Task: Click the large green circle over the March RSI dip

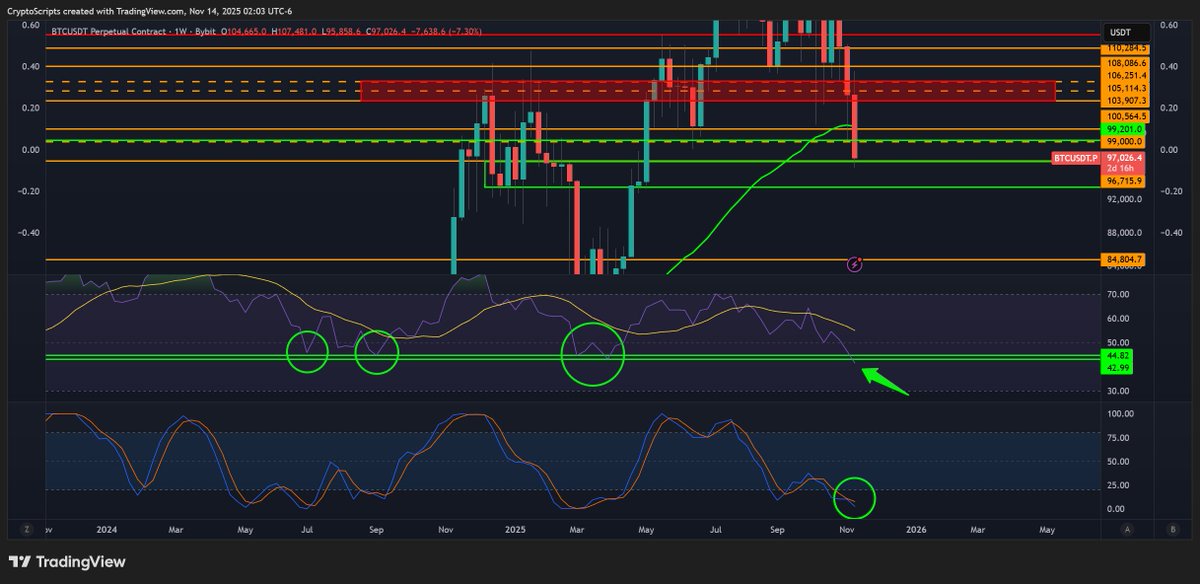Action: point(595,356)
